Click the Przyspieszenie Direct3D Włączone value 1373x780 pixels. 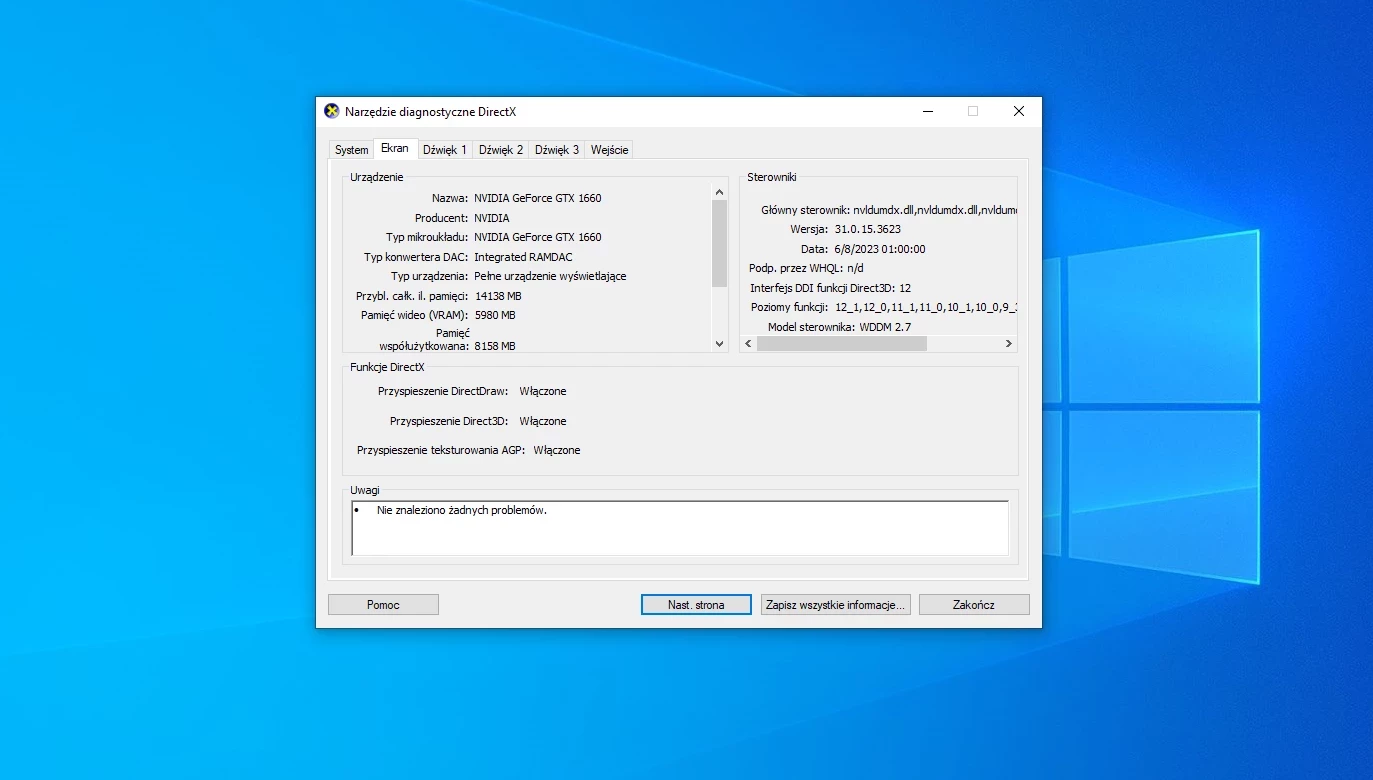[x=543, y=421]
